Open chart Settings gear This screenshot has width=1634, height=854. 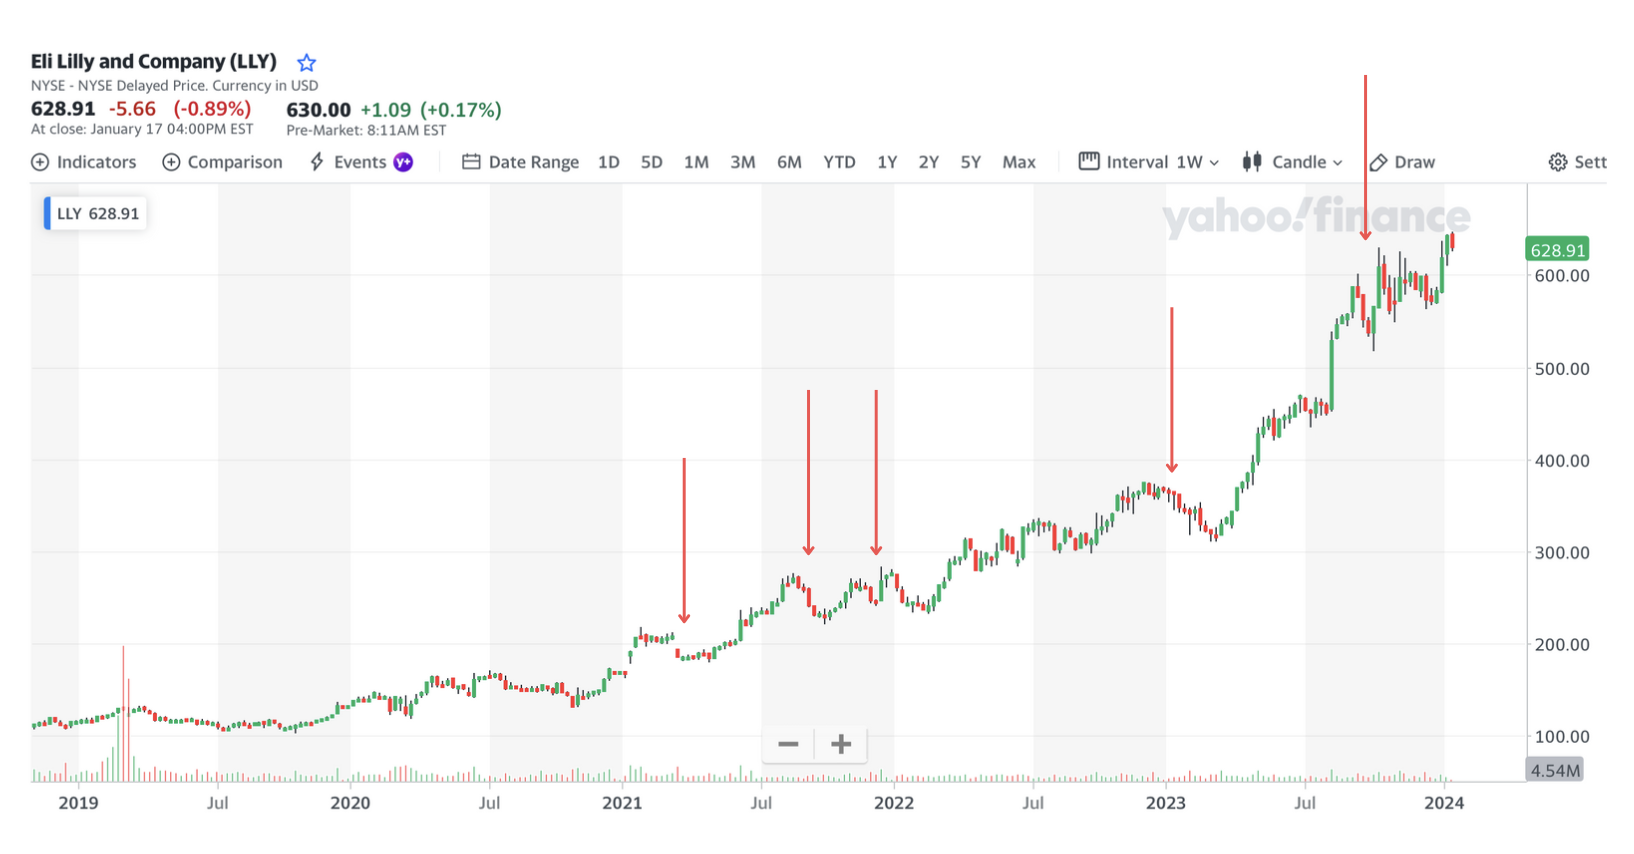[x=1577, y=162]
